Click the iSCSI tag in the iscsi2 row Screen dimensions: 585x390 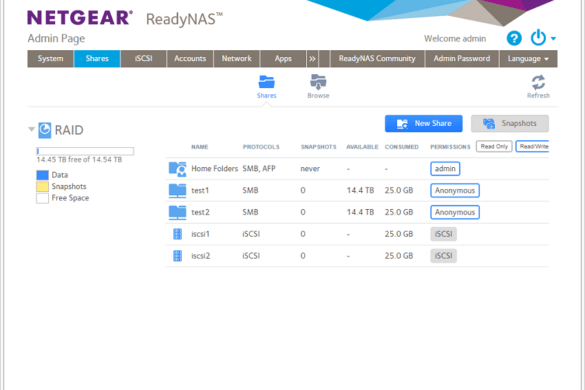tap(443, 256)
